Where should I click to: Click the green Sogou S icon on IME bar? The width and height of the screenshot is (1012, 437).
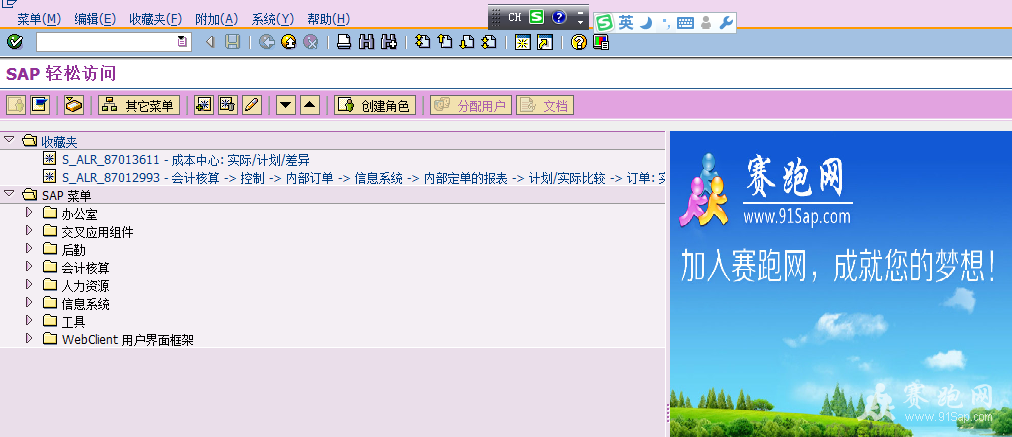(536, 17)
